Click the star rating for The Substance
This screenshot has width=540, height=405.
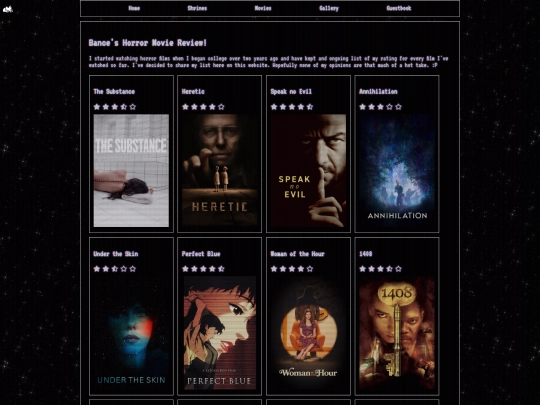[115, 107]
